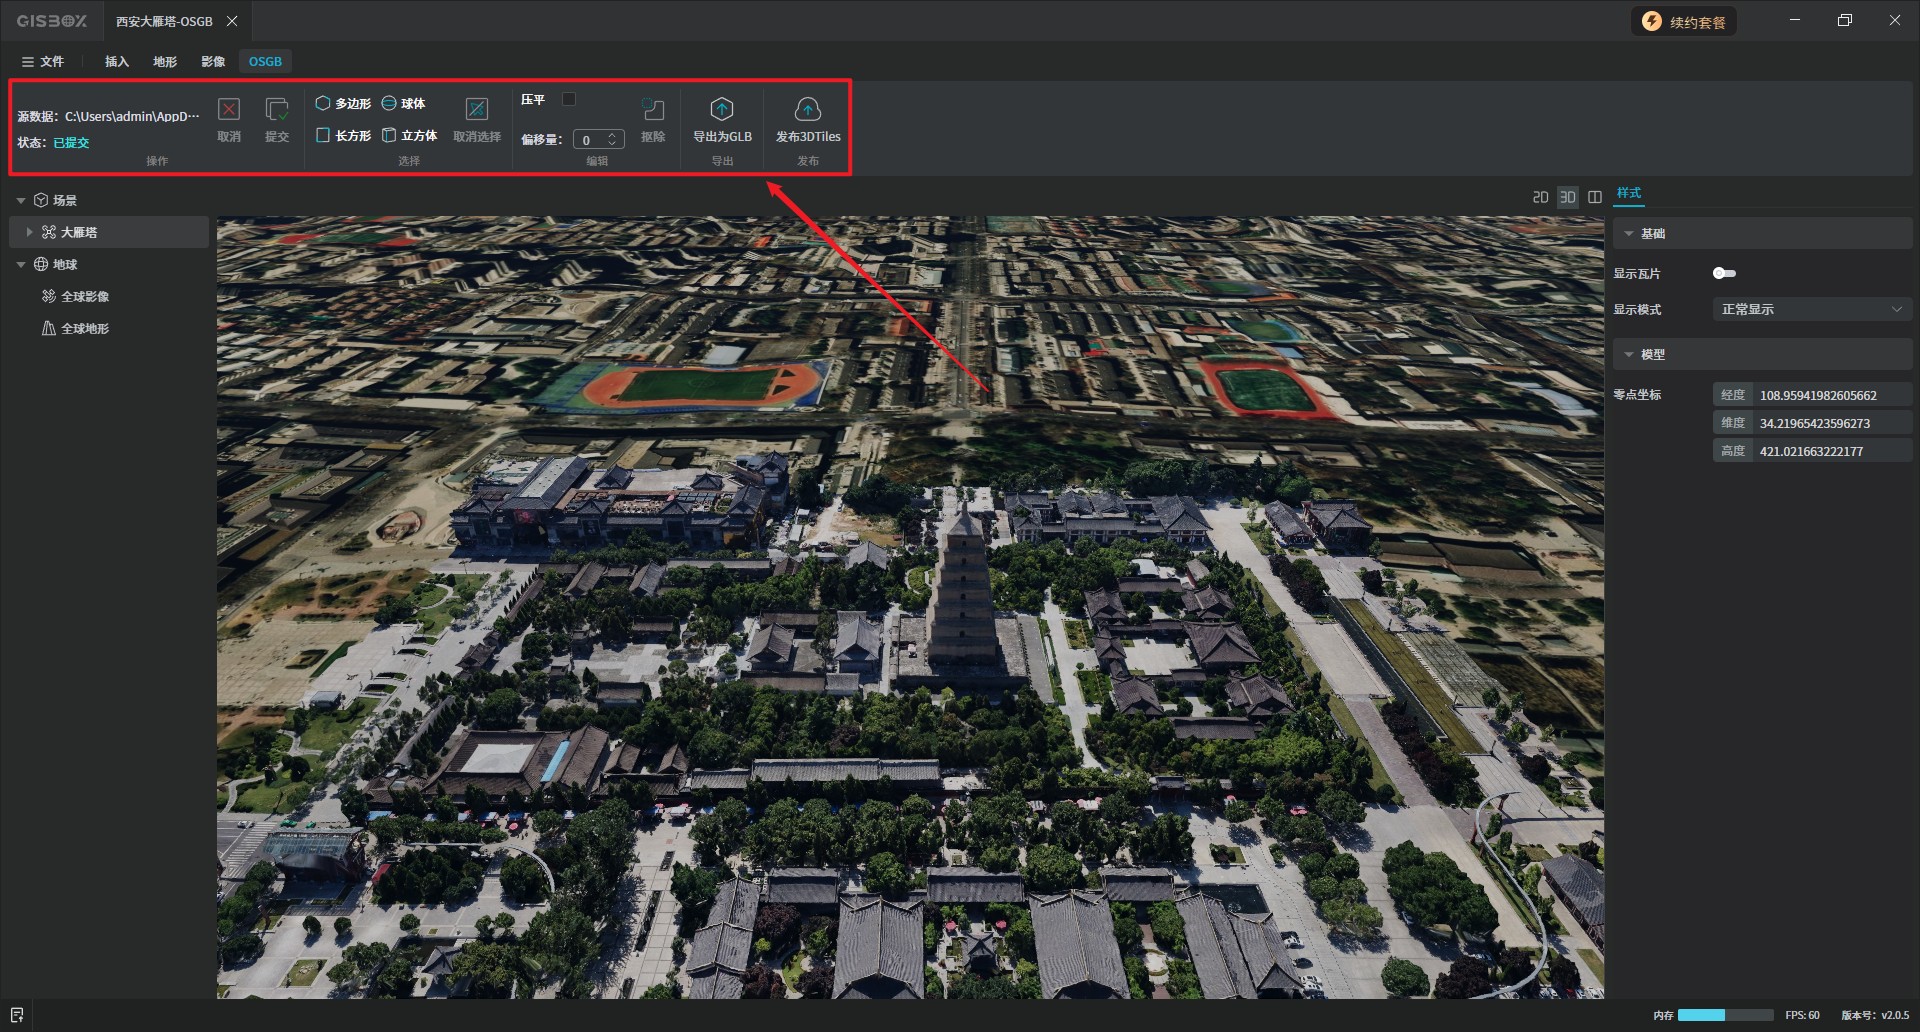1920x1032 pixels.
Task: Select the Polygon (多边形) selection tool
Action: 343,104
